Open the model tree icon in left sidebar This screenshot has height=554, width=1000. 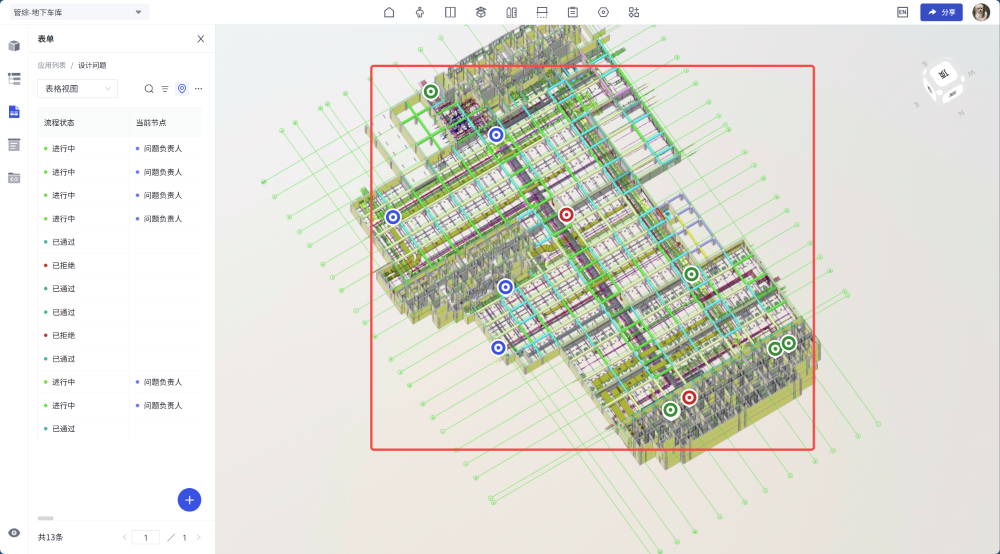pos(14,78)
